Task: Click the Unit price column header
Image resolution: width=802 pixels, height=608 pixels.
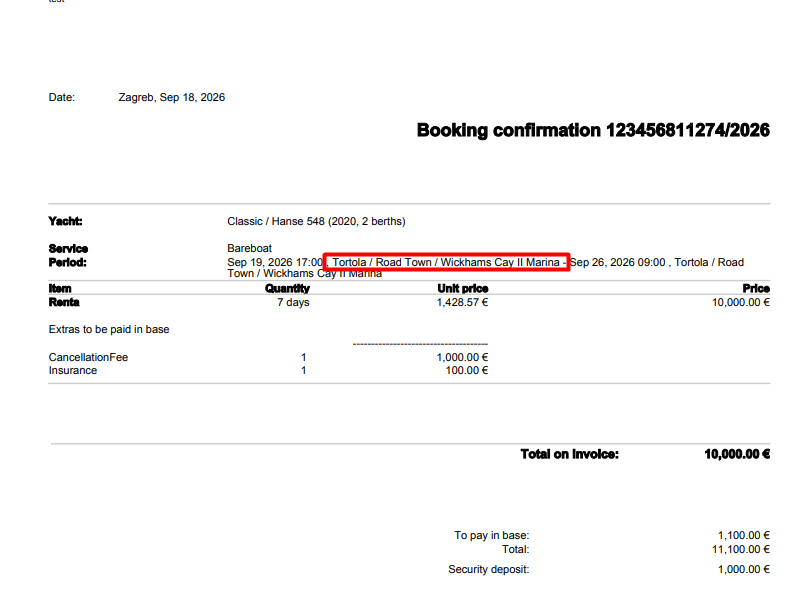Action: pos(463,288)
